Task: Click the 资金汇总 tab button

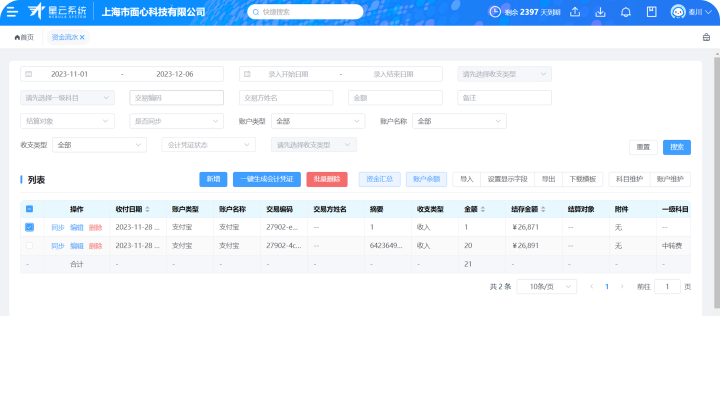Action: pos(378,179)
